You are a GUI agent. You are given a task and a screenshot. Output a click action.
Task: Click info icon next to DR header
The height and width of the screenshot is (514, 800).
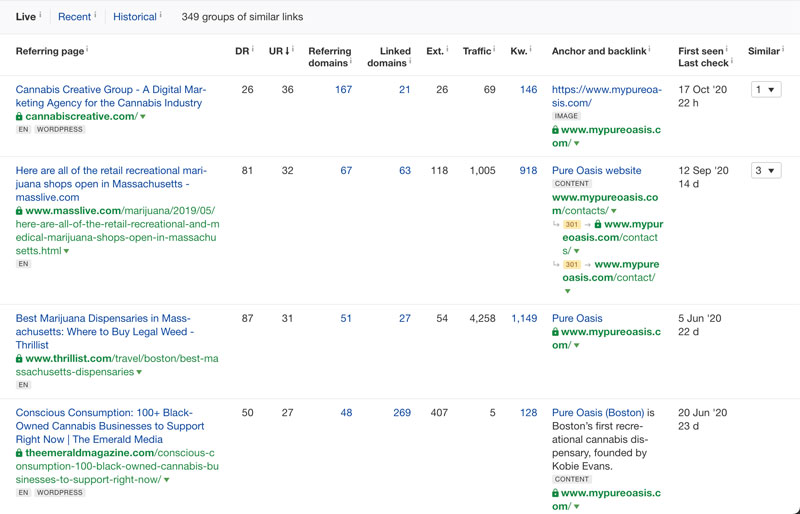[x=252, y=49]
